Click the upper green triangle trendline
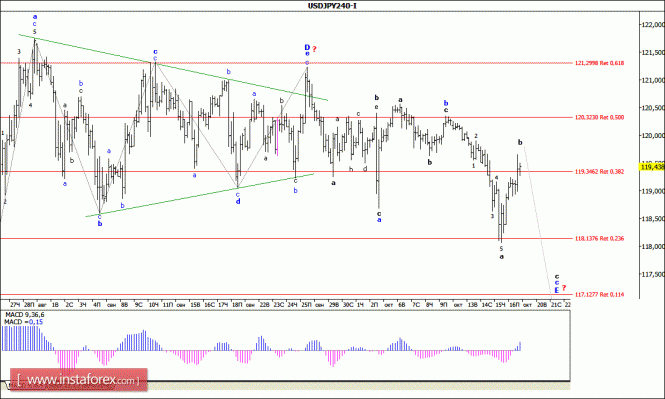 point(173,67)
